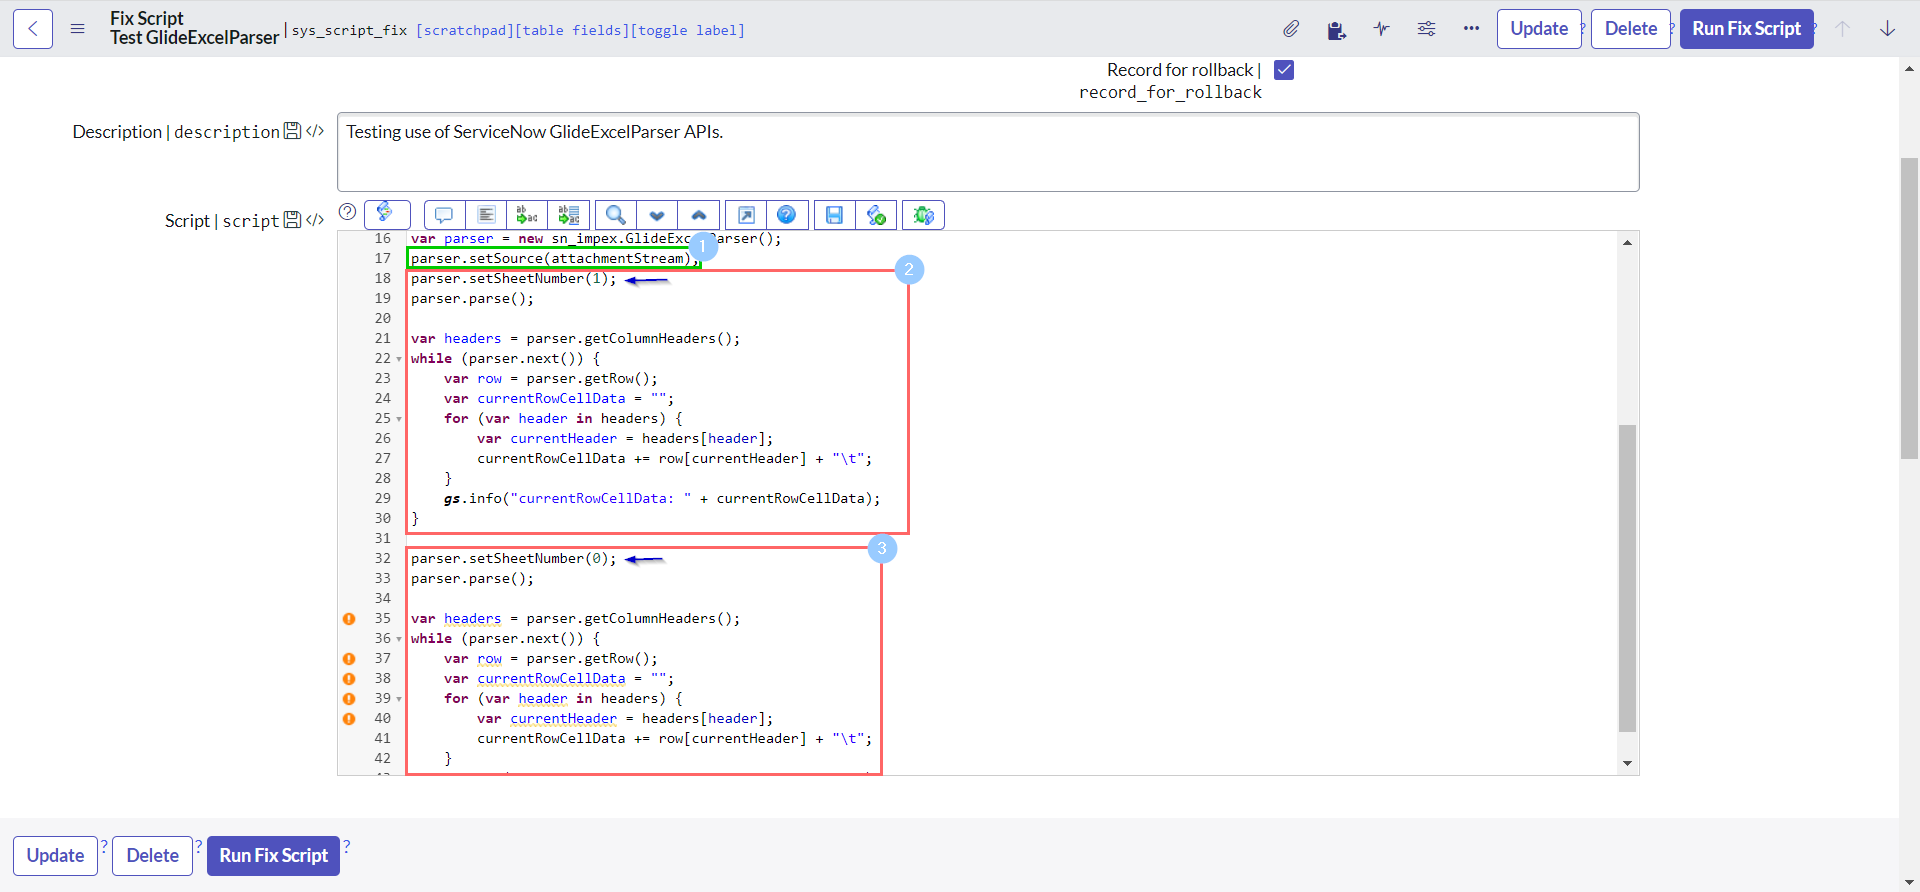This screenshot has height=892, width=1920.
Task: Click code icon beside Script label
Action: [315, 220]
